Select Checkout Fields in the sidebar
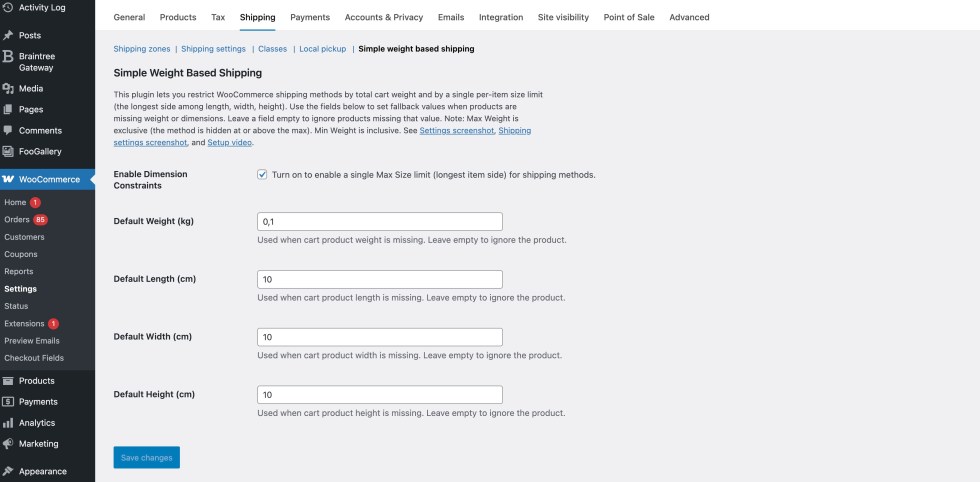 pos(35,358)
